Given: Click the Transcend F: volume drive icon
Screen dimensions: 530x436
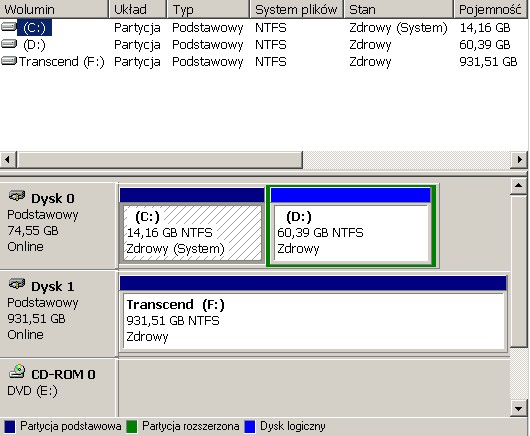Looking at the screenshot, I should [x=9, y=61].
